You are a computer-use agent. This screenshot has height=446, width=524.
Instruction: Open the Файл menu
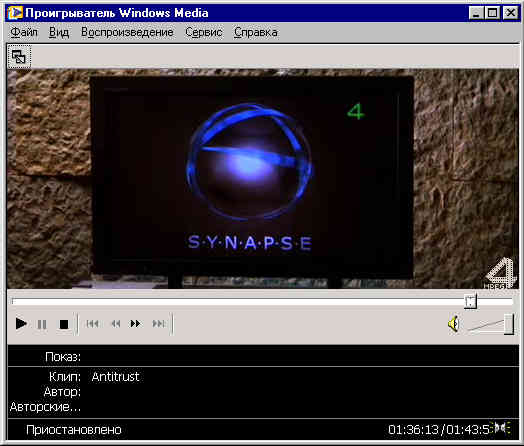[x=24, y=32]
